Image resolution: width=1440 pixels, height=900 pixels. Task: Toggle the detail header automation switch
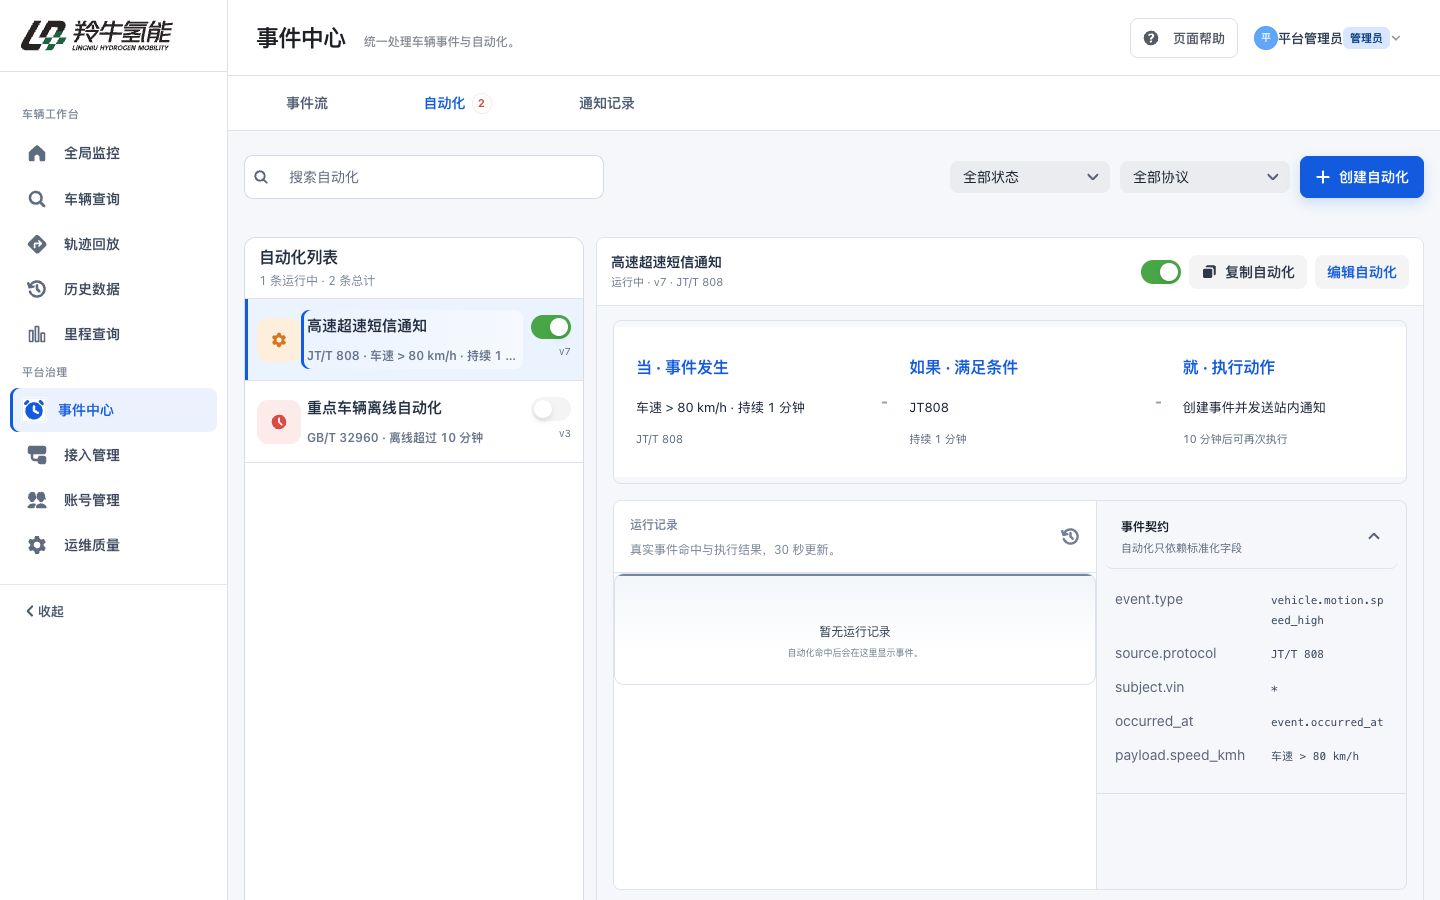point(1161,272)
